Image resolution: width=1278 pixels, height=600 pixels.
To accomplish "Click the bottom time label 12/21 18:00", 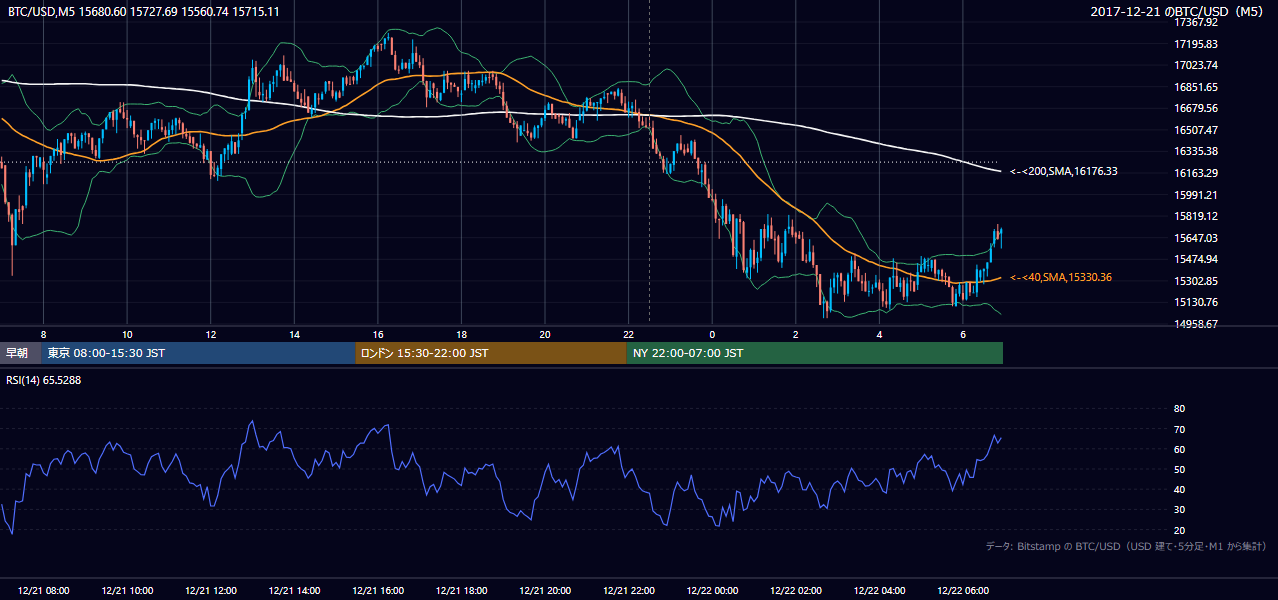I will coord(462,591).
